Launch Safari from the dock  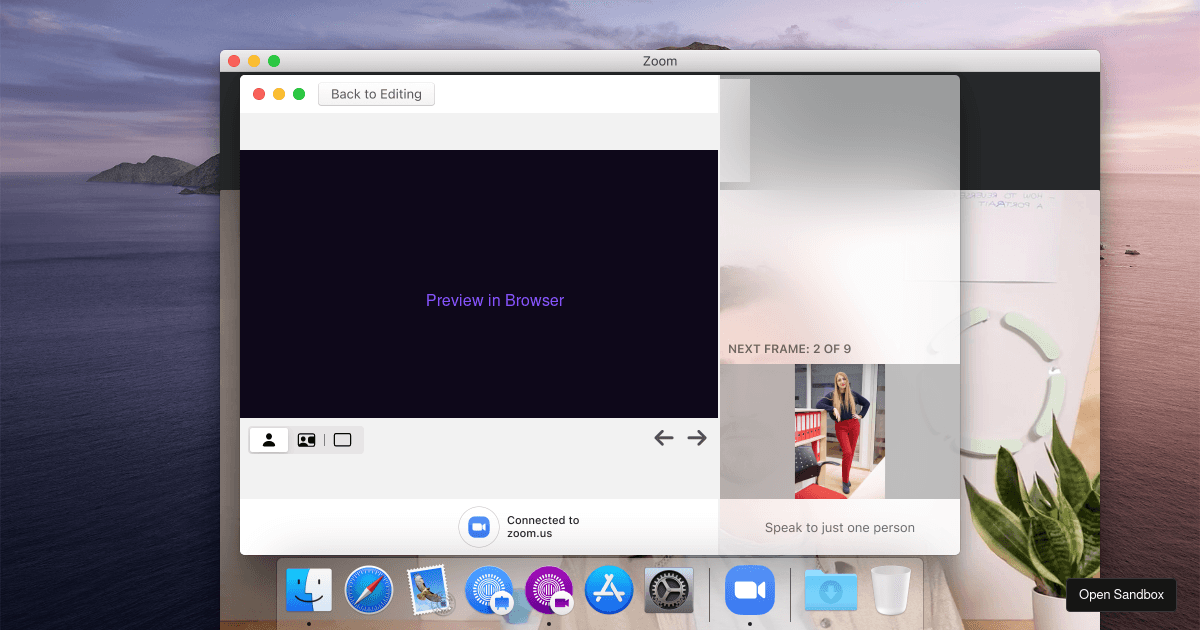[x=369, y=589]
